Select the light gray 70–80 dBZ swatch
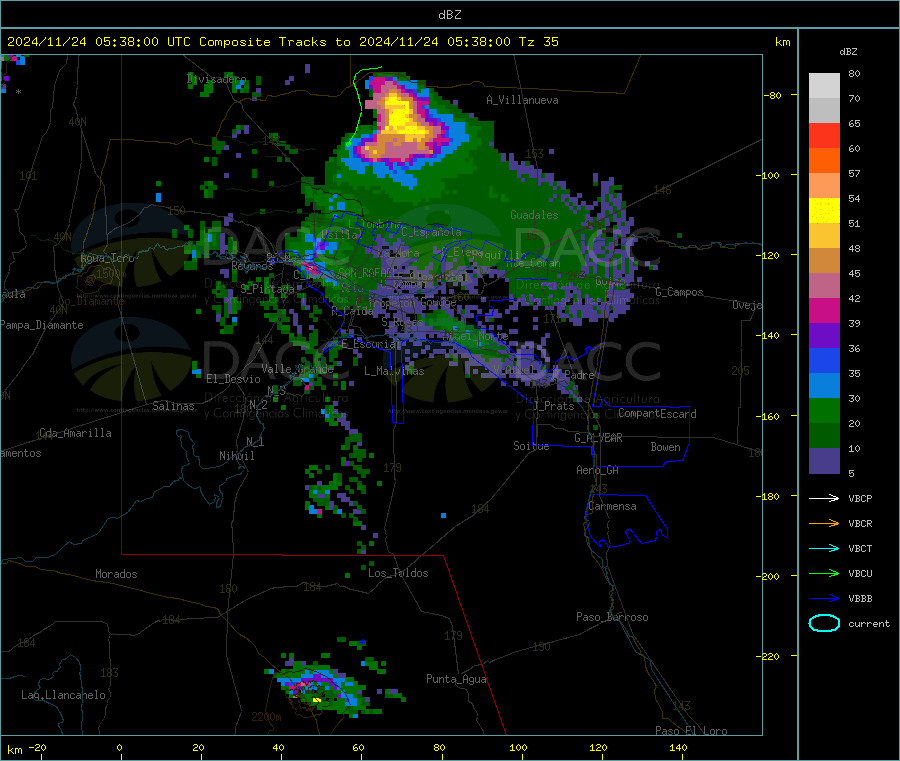This screenshot has height=761, width=900. pos(824,86)
